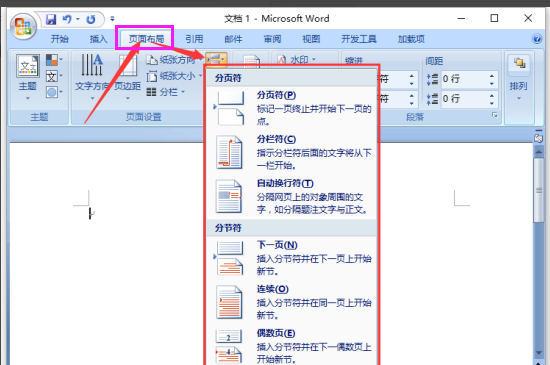Open the 审阅 tab
Screen dimensions: 550x365
tap(273, 39)
